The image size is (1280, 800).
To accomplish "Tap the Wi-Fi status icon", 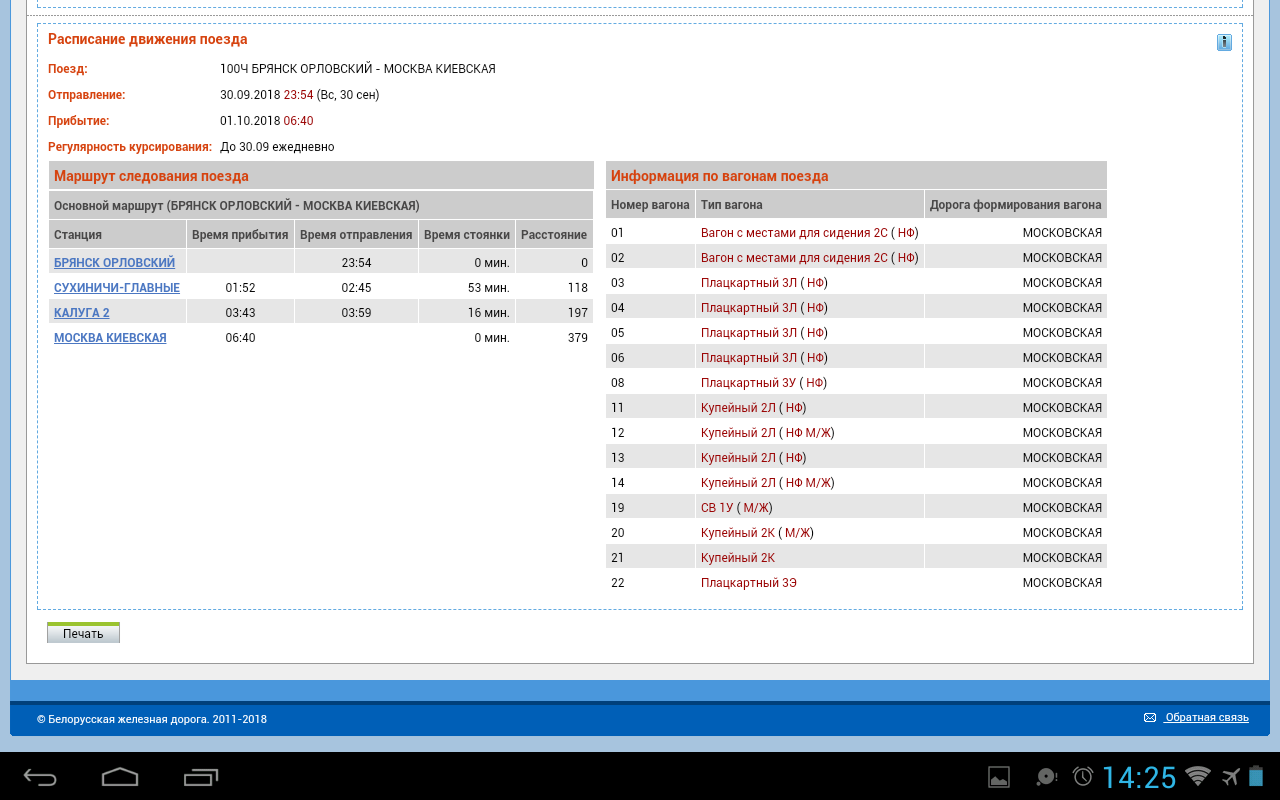I will pos(1197,776).
